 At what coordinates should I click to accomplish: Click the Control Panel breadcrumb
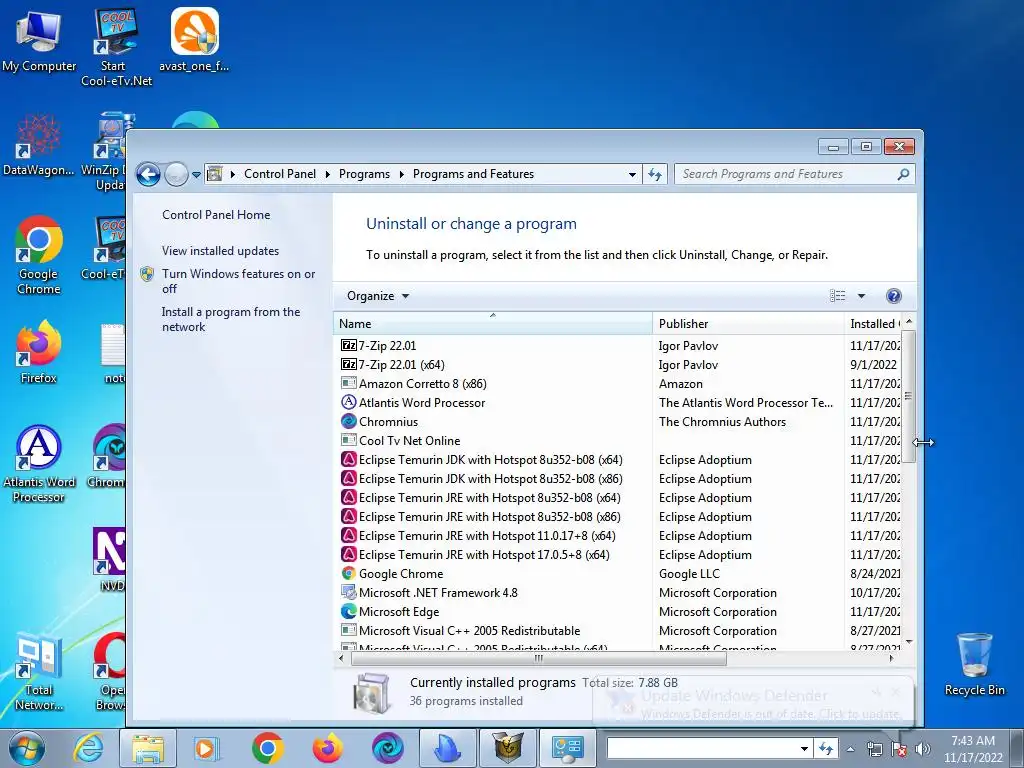tap(280, 174)
